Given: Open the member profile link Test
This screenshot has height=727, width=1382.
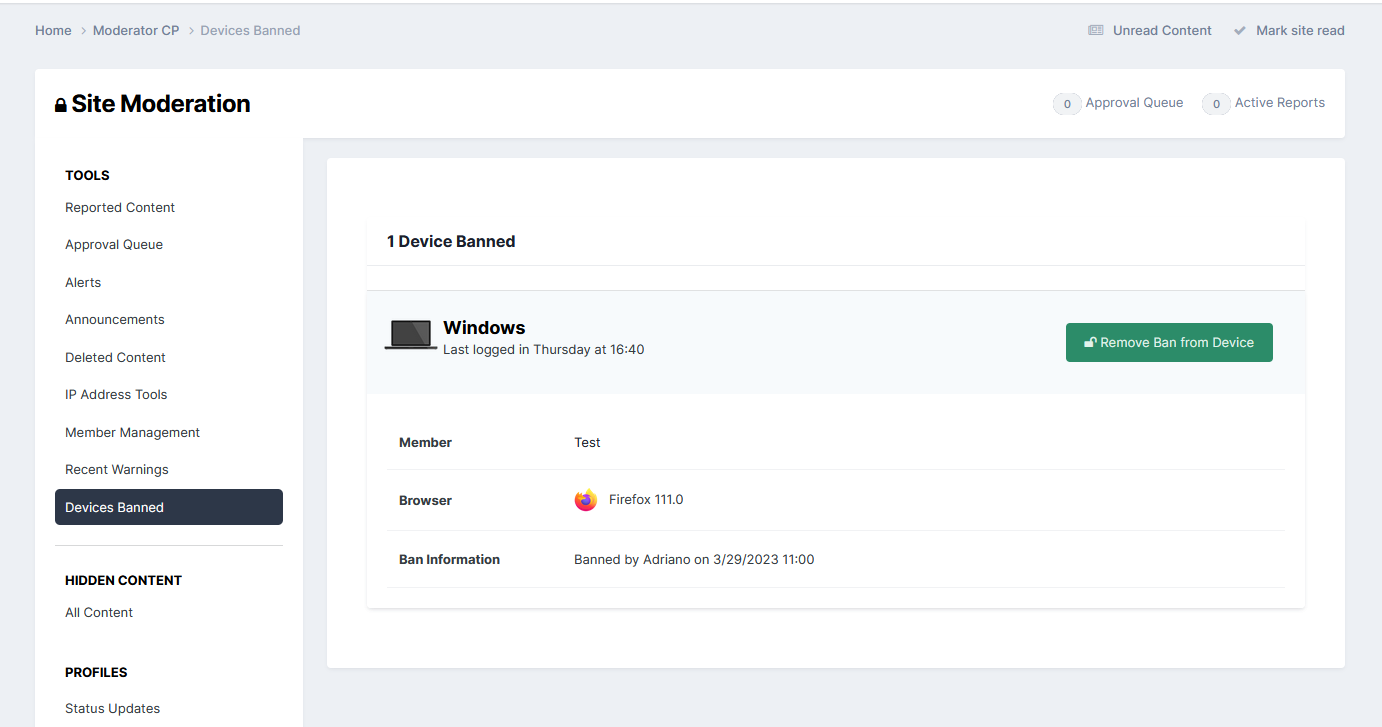Looking at the screenshot, I should click(x=587, y=442).
